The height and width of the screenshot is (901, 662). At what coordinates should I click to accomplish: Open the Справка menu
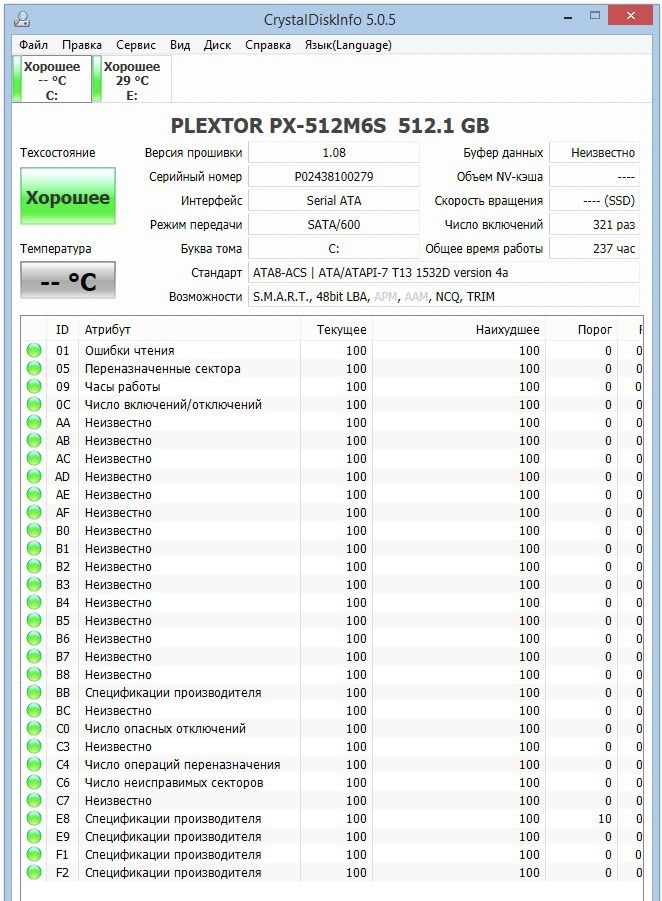point(268,45)
